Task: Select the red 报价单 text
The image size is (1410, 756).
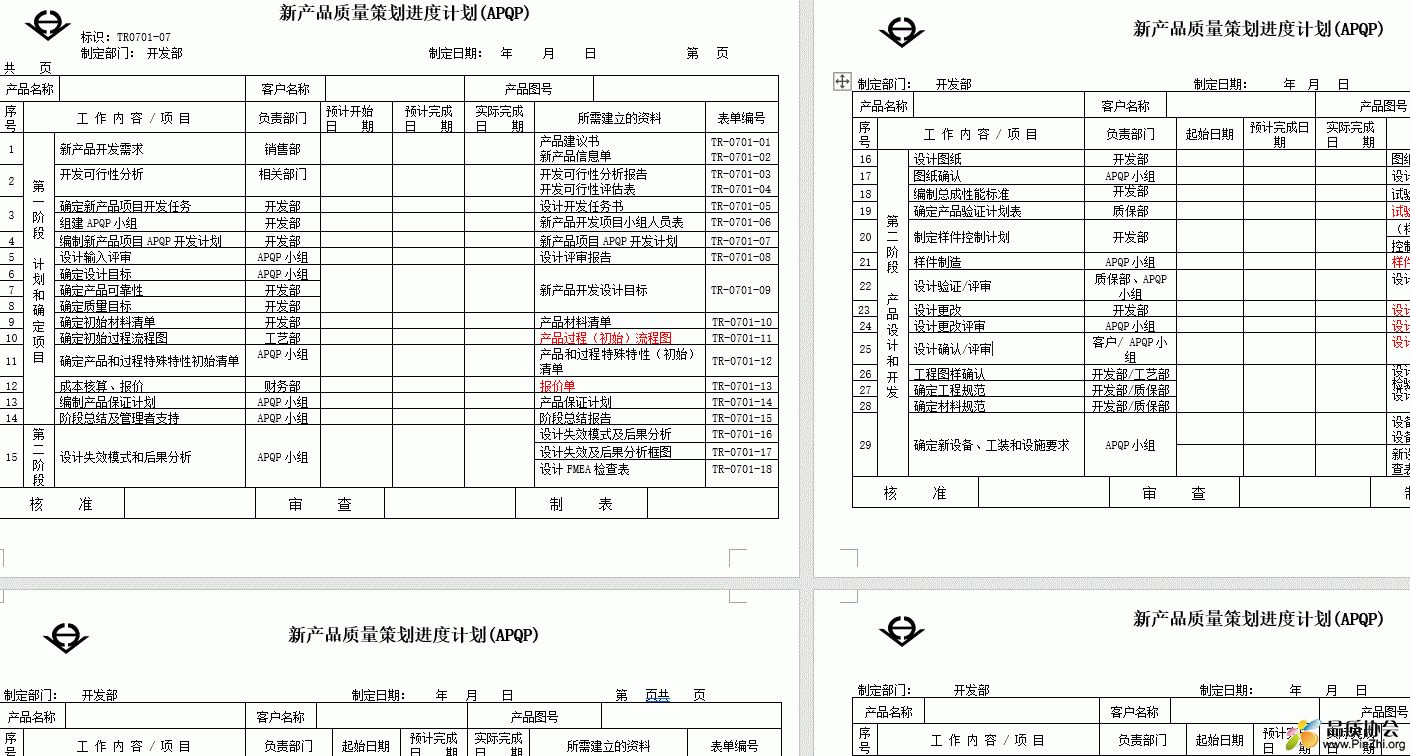Action: [x=557, y=386]
